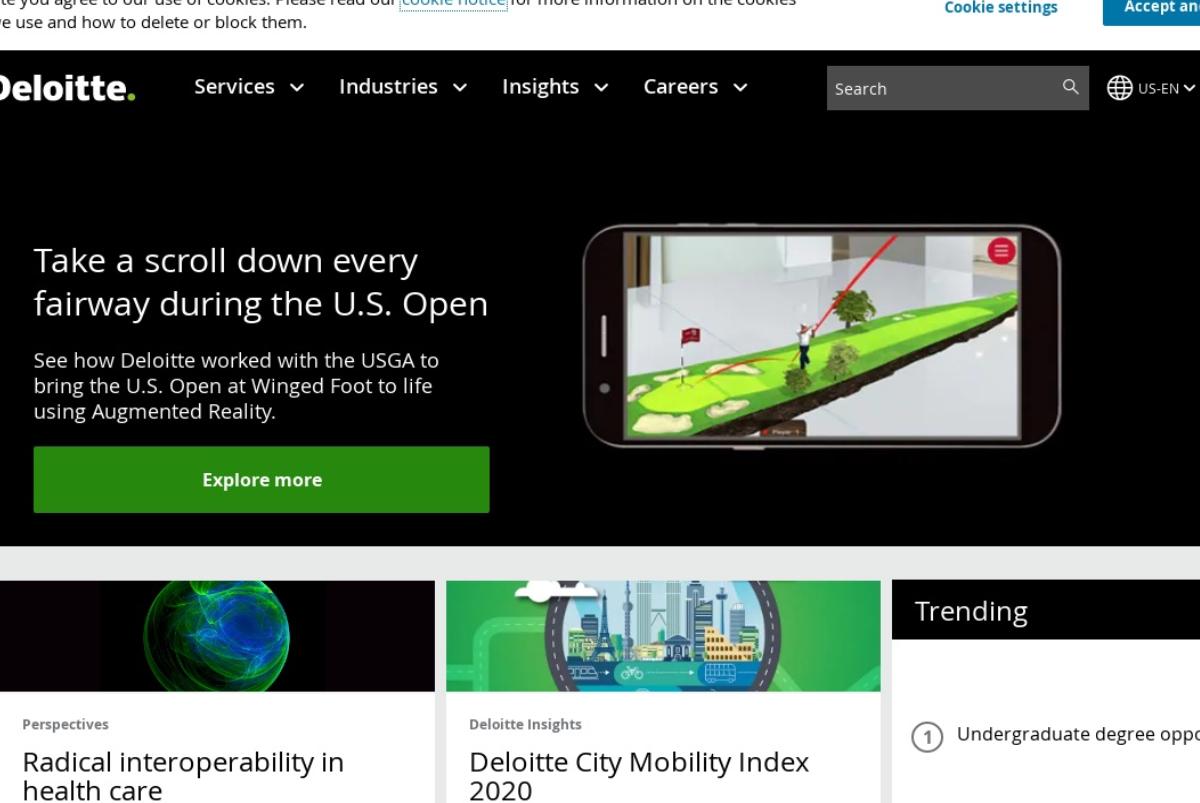Click the 'Take a scroll down every fairway' headline
Screen dimensions: 1200x803
coord(260,282)
